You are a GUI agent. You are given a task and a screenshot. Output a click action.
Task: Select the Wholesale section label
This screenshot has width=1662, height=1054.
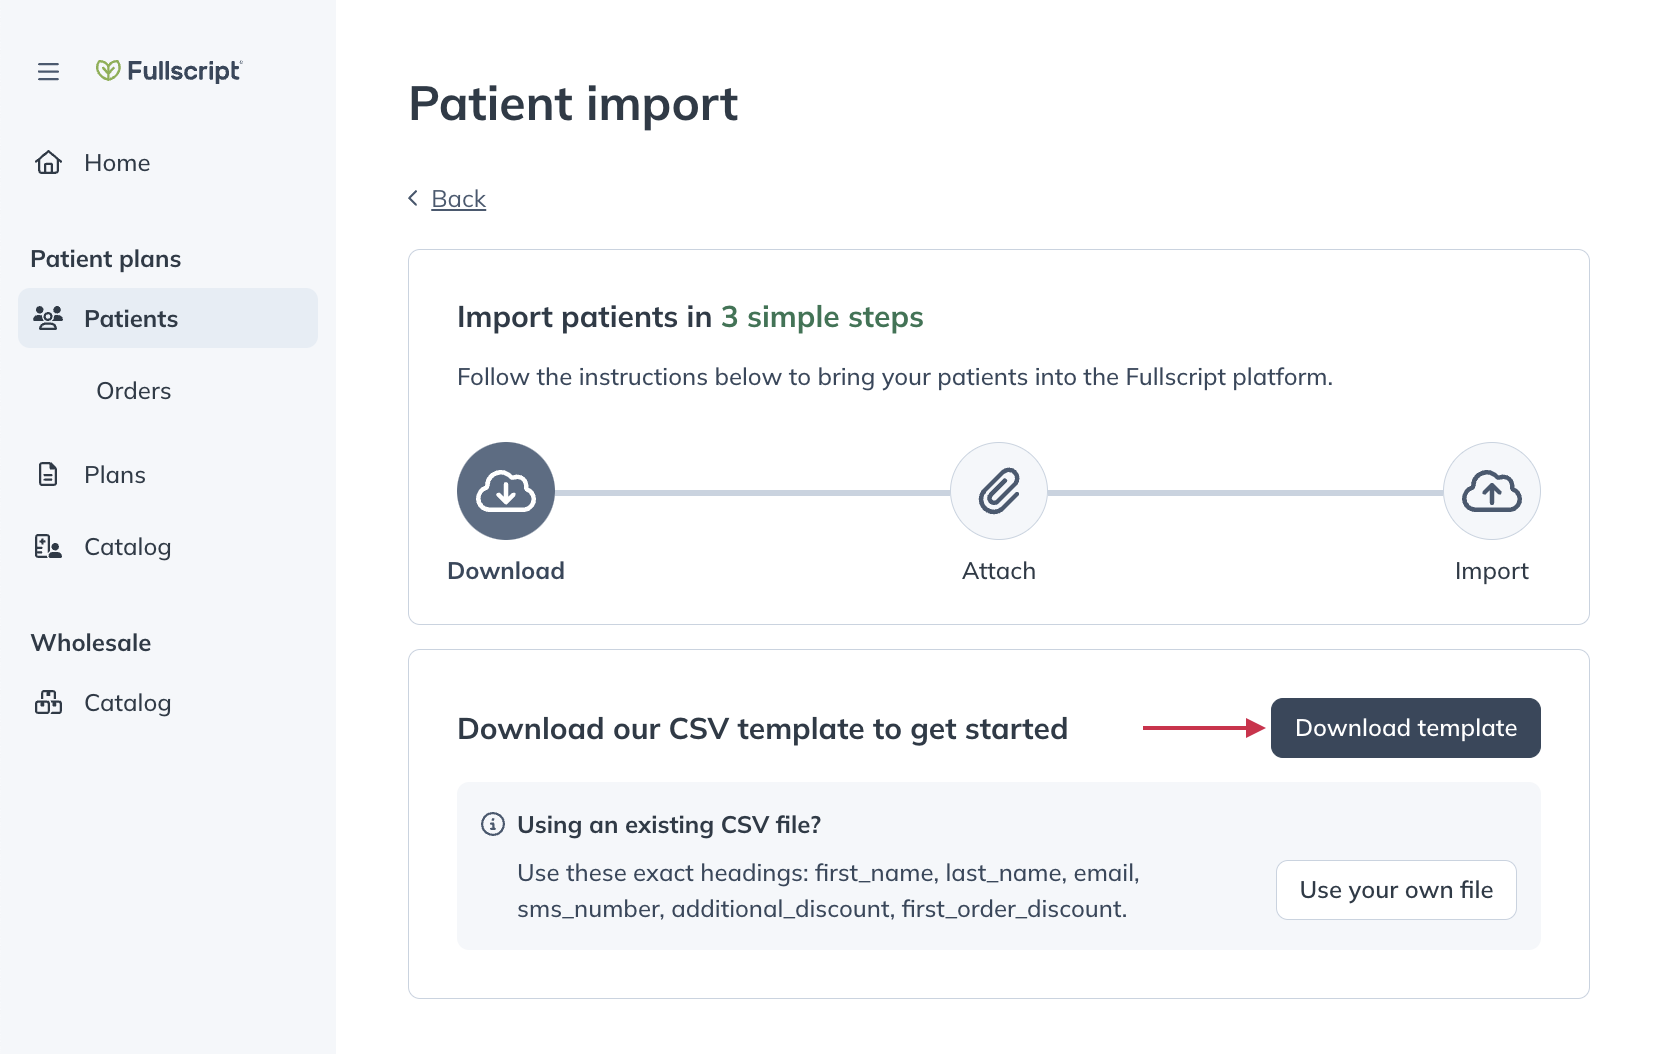pyautogui.click(x=90, y=642)
